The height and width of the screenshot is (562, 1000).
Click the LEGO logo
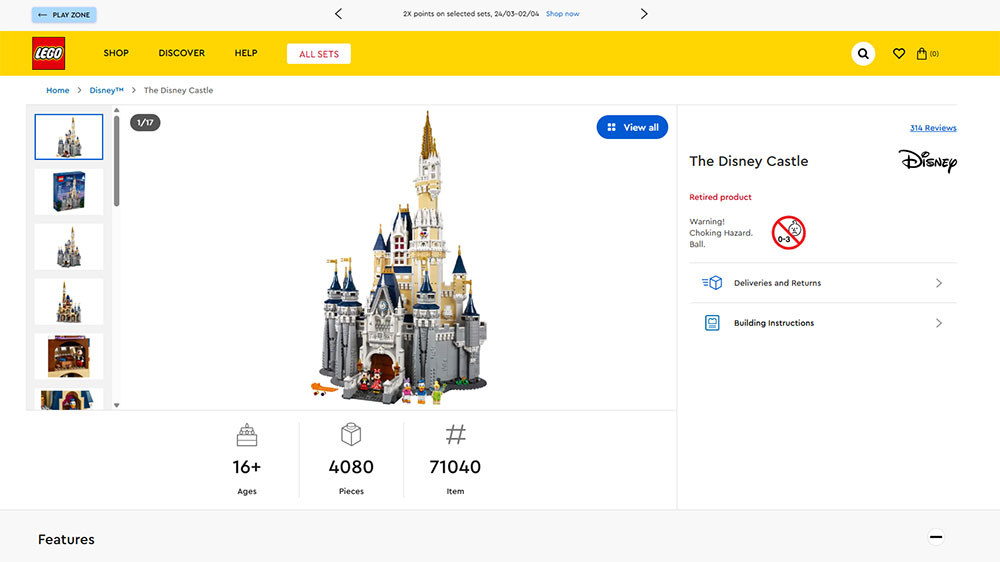(x=48, y=54)
